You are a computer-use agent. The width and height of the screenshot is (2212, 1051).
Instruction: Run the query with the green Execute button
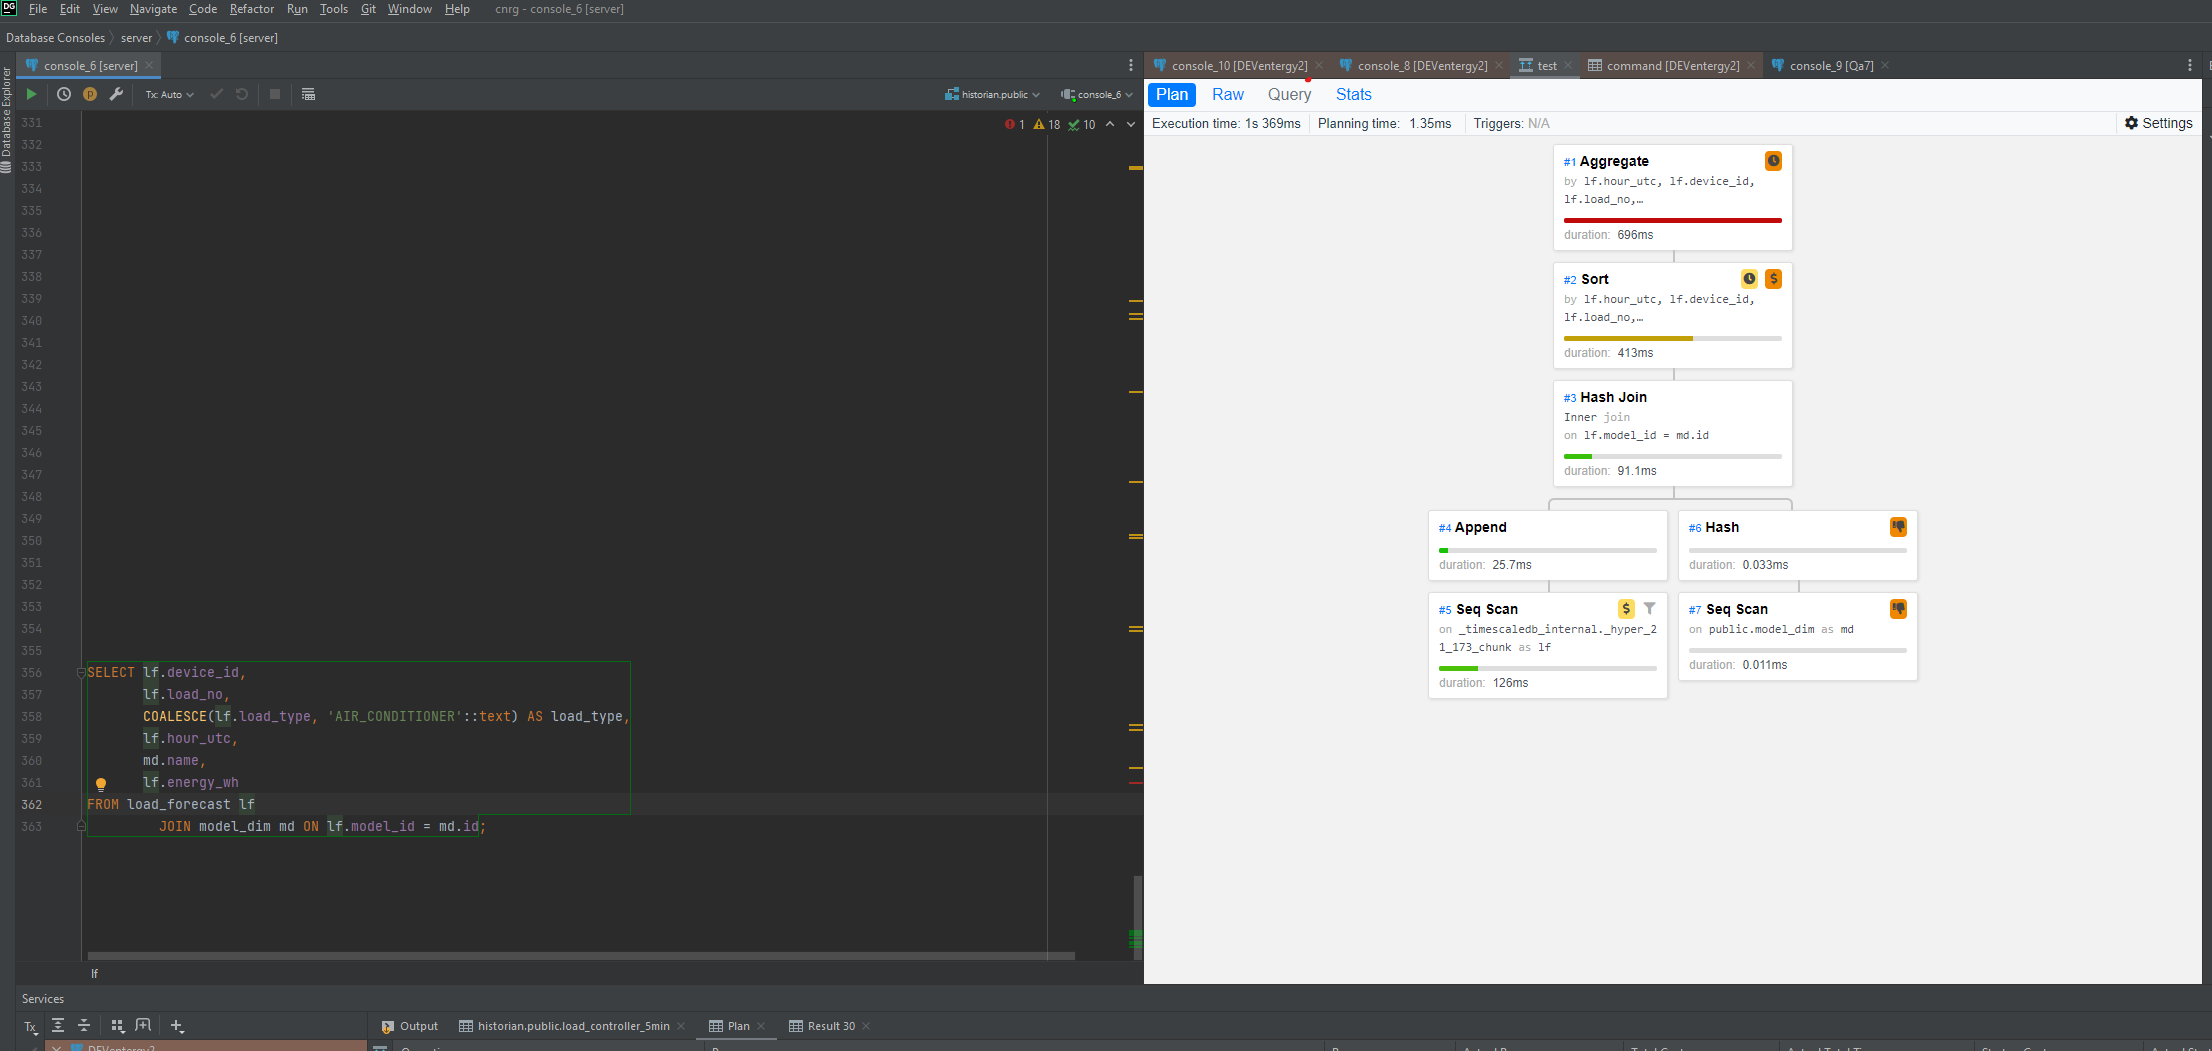tap(31, 94)
